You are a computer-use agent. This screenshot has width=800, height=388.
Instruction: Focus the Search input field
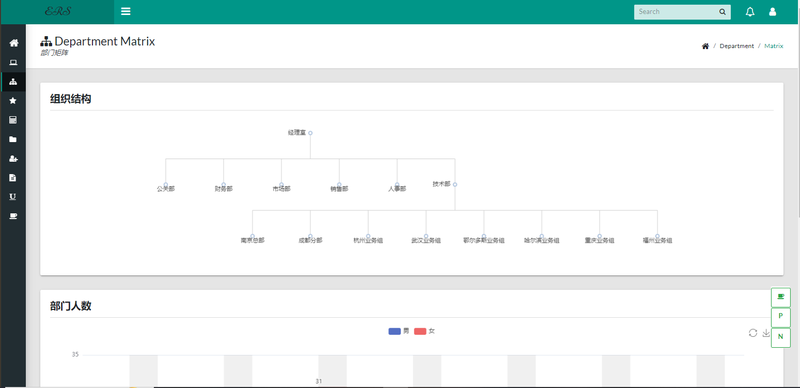pos(677,12)
